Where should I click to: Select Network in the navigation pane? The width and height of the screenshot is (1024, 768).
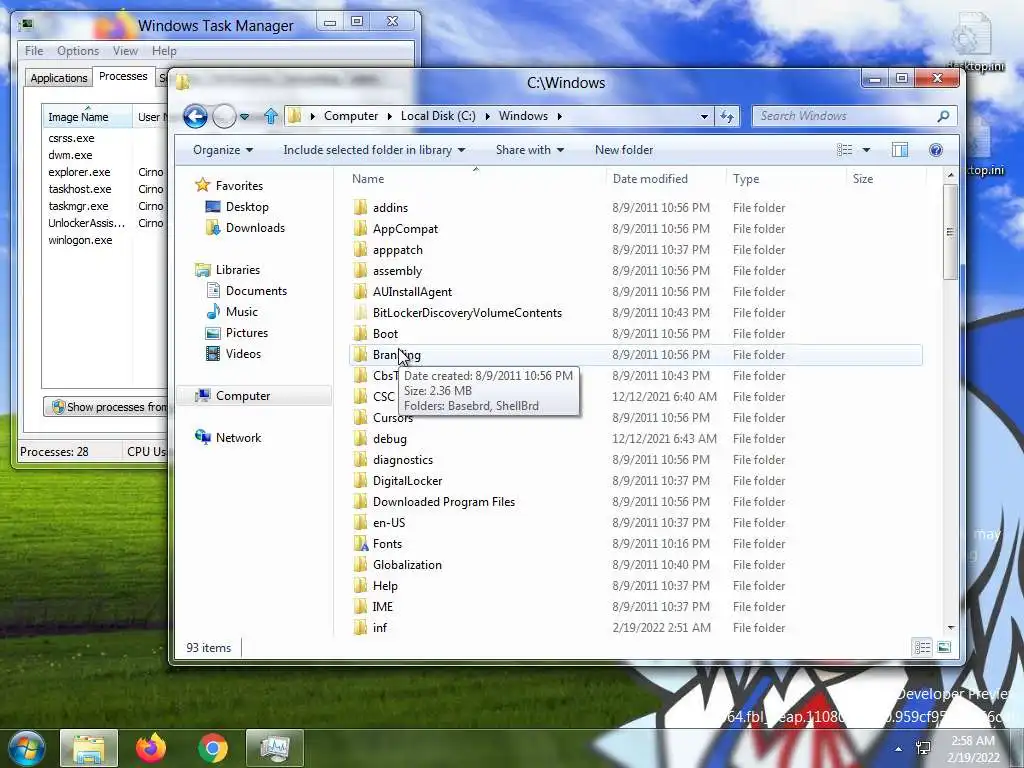[238, 438]
